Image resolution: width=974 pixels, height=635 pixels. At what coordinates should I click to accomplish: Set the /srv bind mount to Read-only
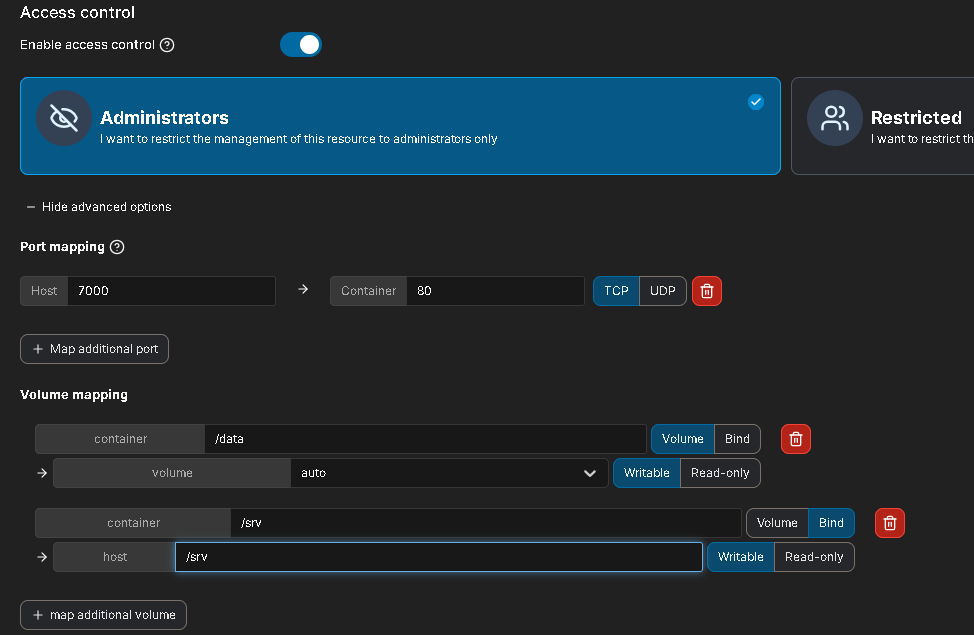pyautogui.click(x=813, y=557)
